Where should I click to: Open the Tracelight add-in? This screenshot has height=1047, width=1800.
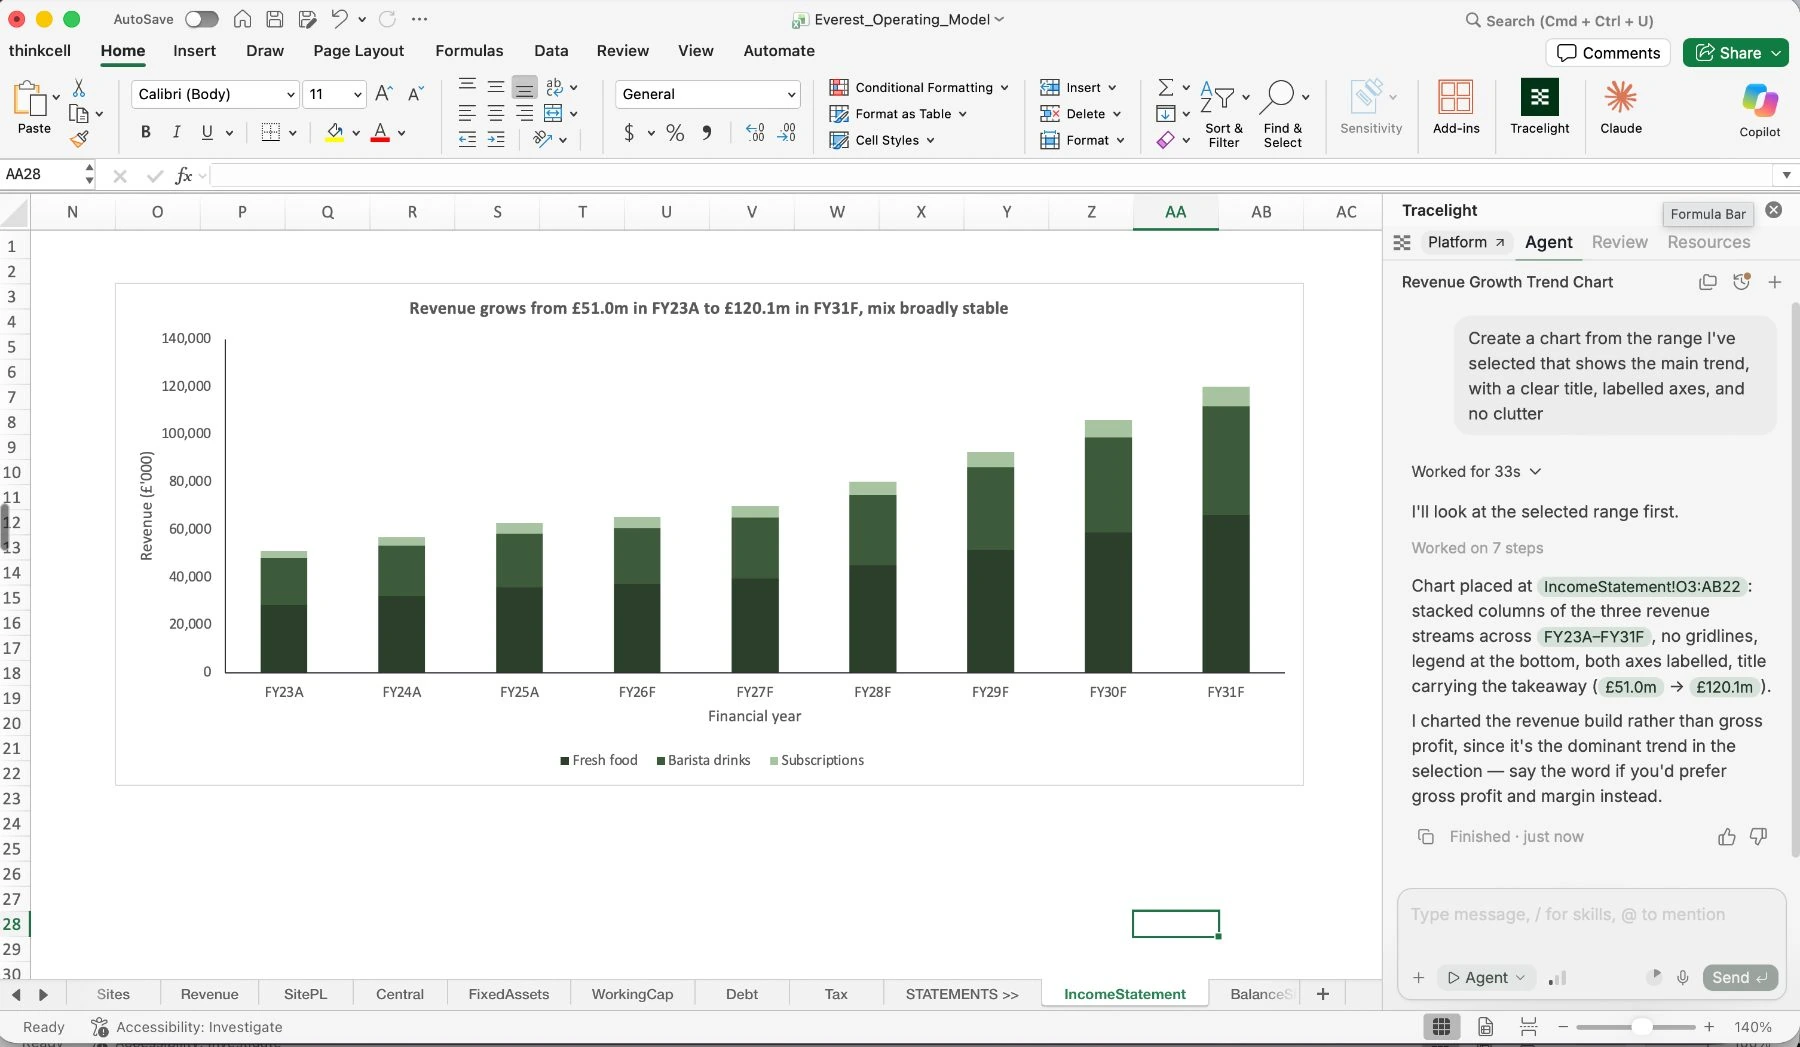coord(1539,106)
